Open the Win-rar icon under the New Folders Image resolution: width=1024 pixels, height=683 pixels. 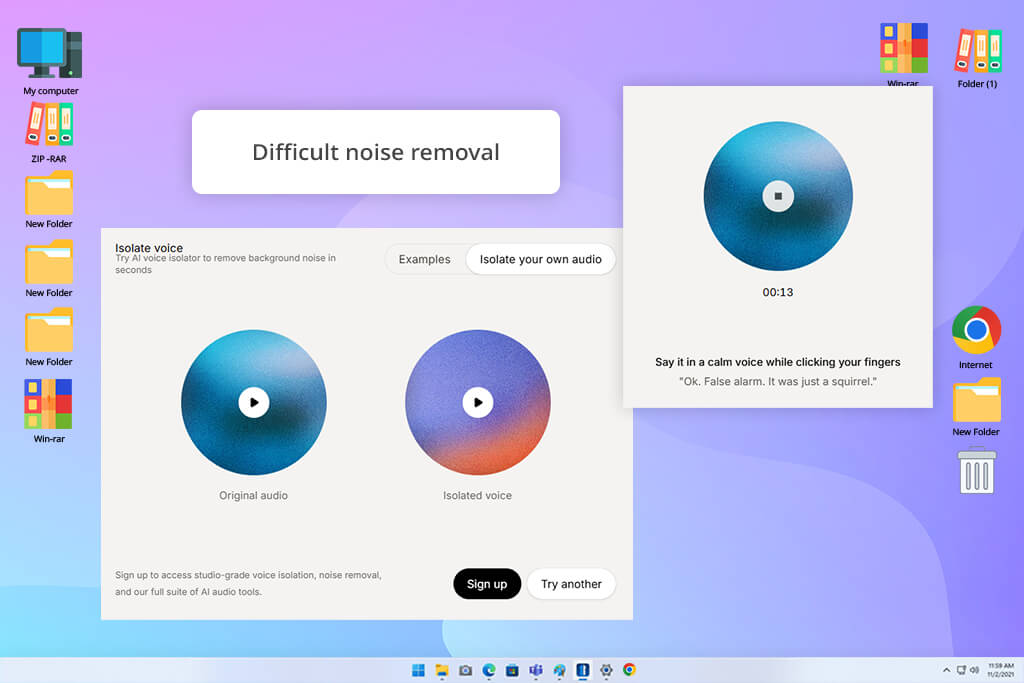click(49, 411)
